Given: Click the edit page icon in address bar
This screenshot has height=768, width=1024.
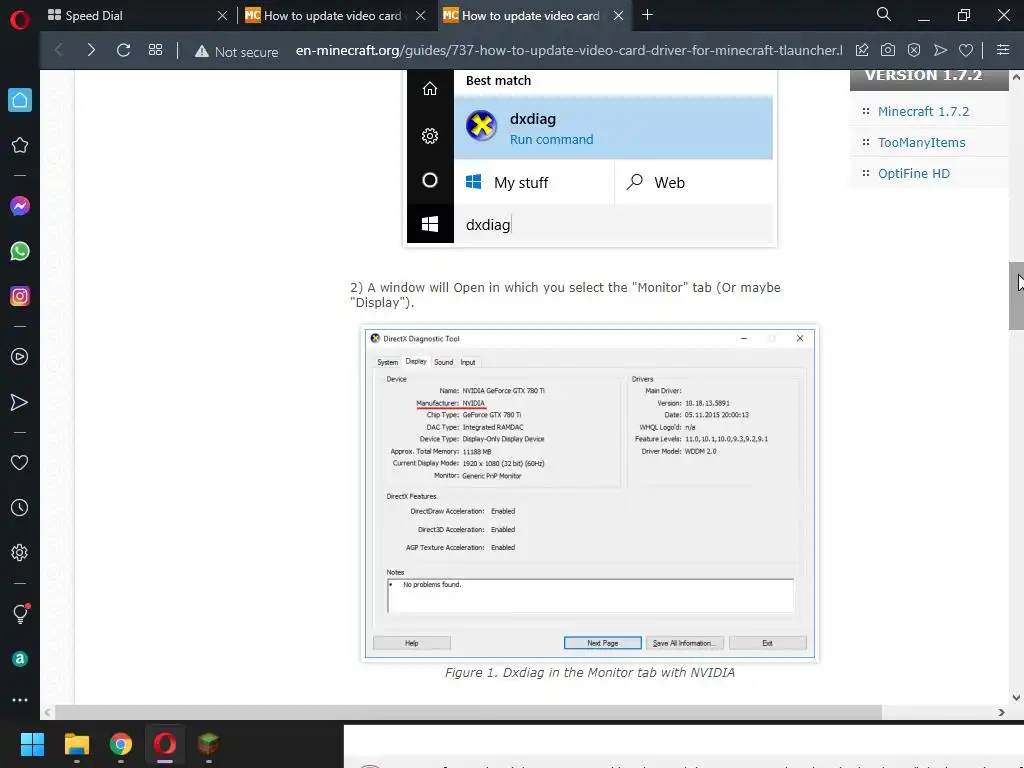Looking at the screenshot, I should tap(862, 50).
